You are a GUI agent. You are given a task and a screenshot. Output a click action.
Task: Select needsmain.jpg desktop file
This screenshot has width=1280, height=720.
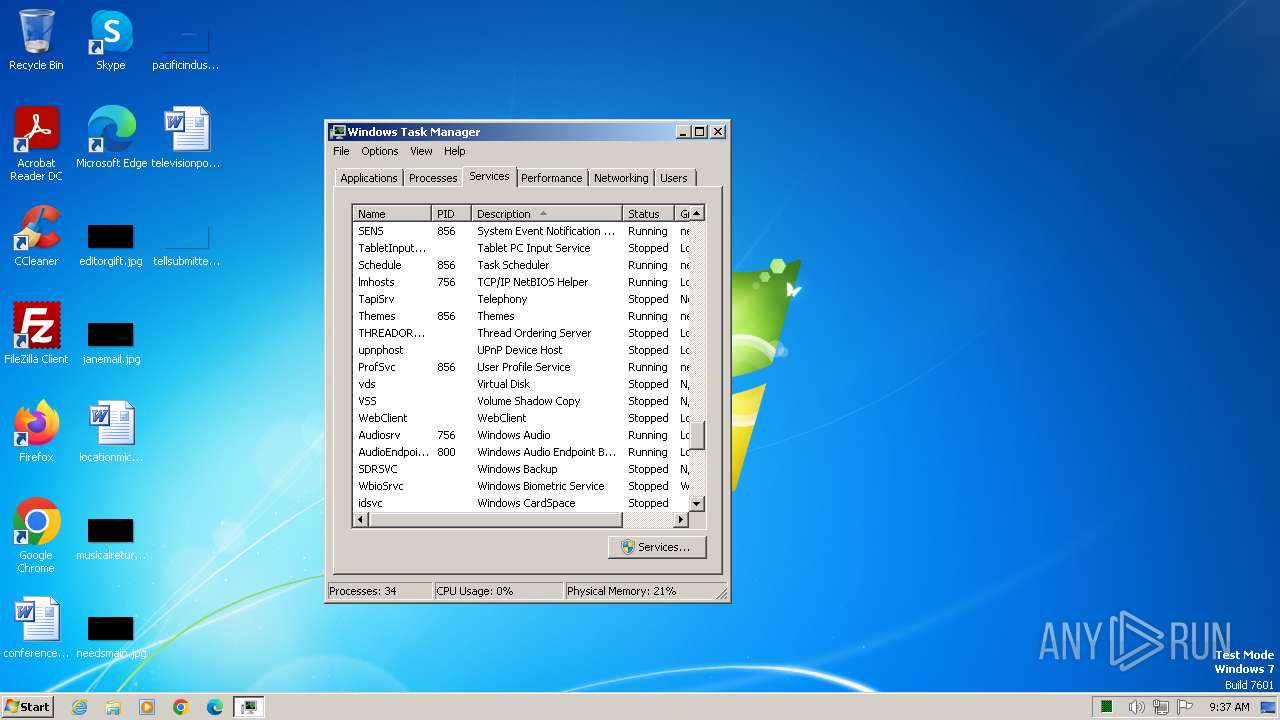111,637
